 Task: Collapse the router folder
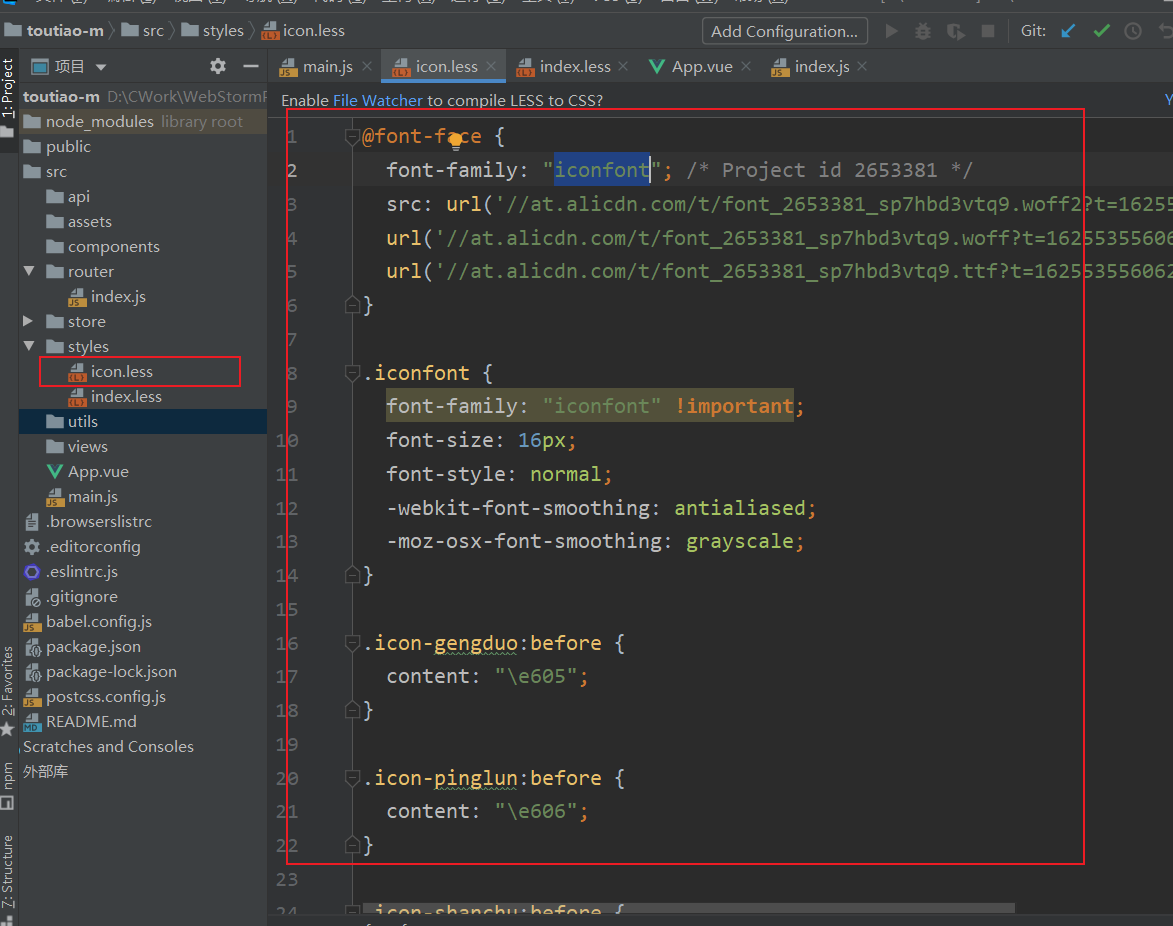(x=29, y=271)
